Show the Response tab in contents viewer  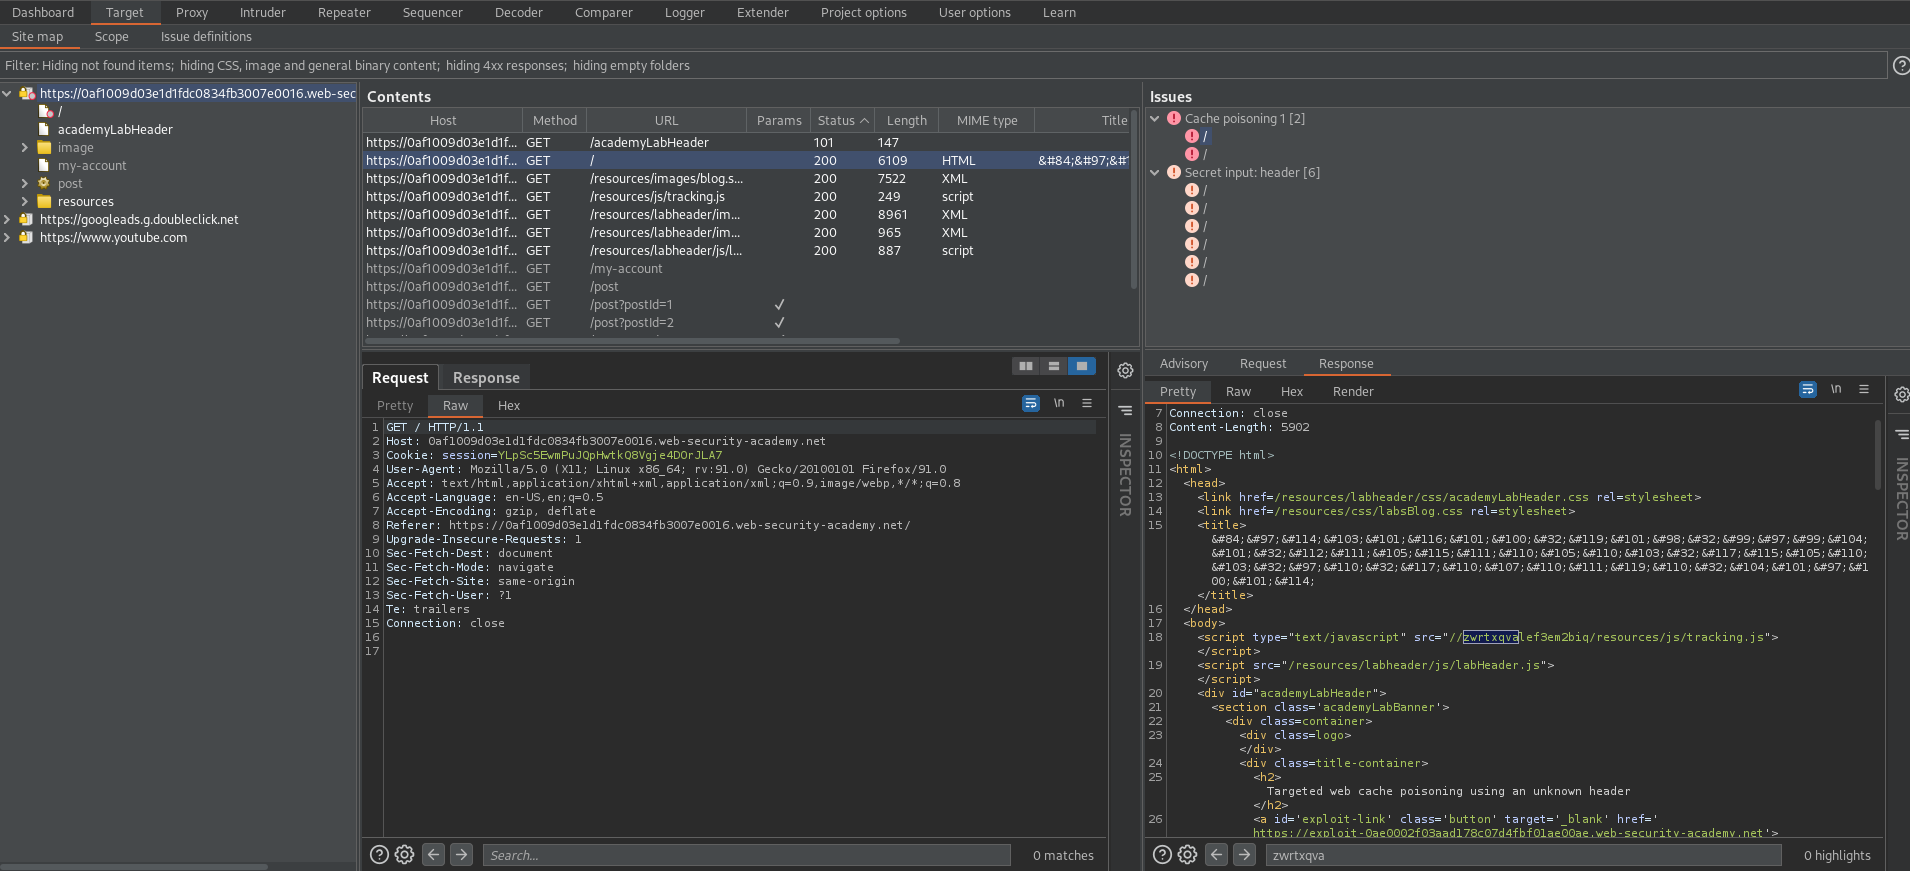coord(486,378)
